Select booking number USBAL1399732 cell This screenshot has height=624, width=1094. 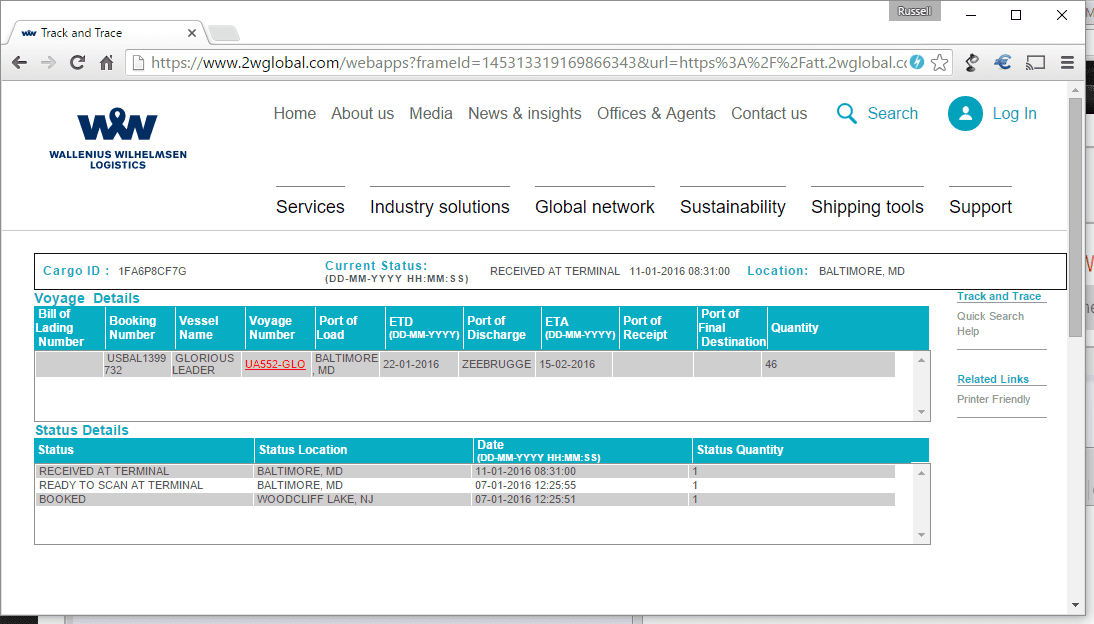[x=137, y=364]
